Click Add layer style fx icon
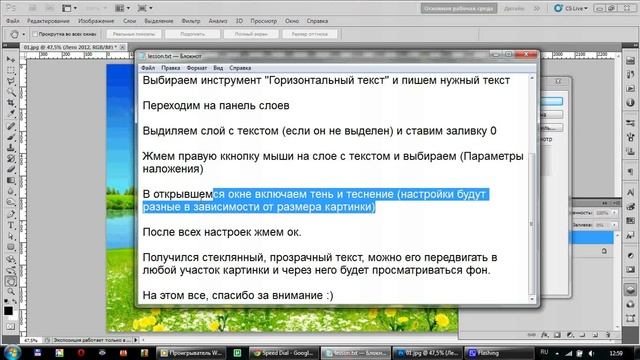 click(545, 335)
